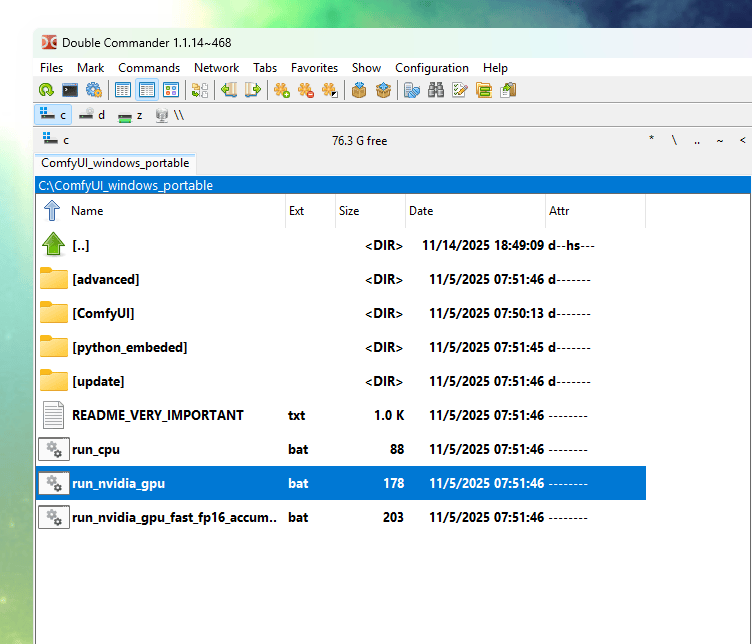752x644 pixels.
Task: Open the Favorites menu
Action: tap(314, 68)
